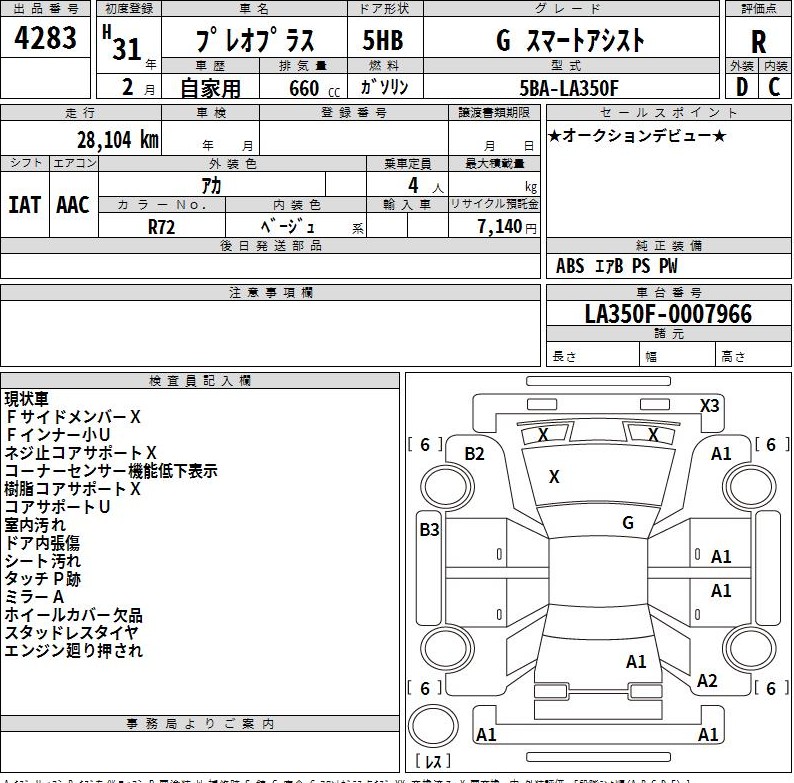Click the 幅 width field

[678, 356]
